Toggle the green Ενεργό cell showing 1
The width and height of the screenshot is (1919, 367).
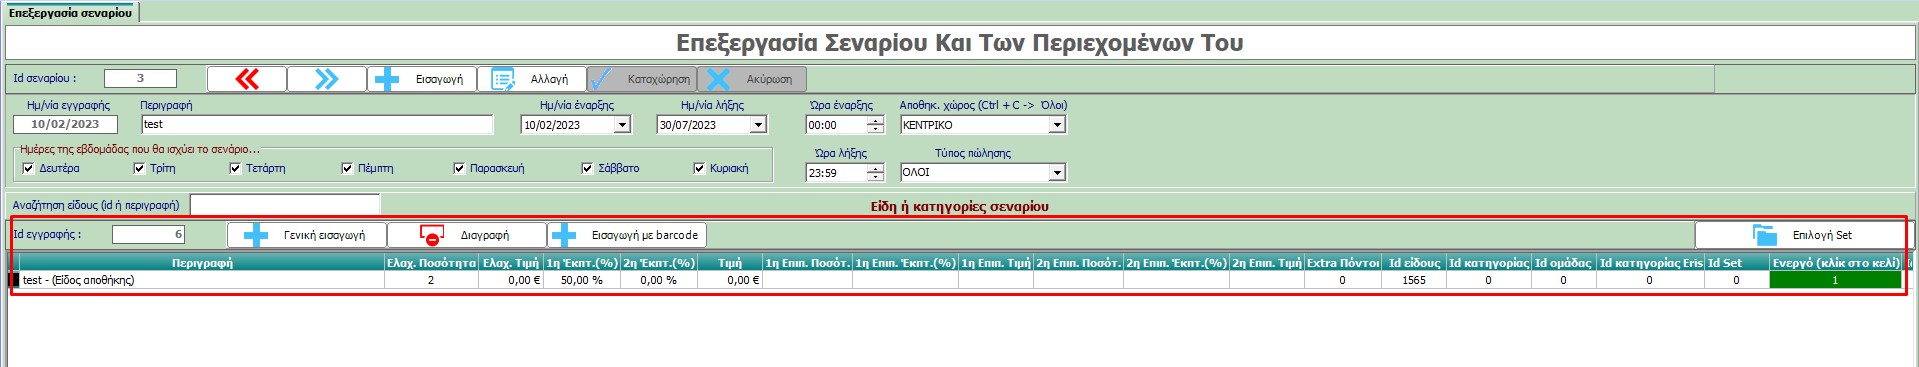pyautogui.click(x=1836, y=280)
